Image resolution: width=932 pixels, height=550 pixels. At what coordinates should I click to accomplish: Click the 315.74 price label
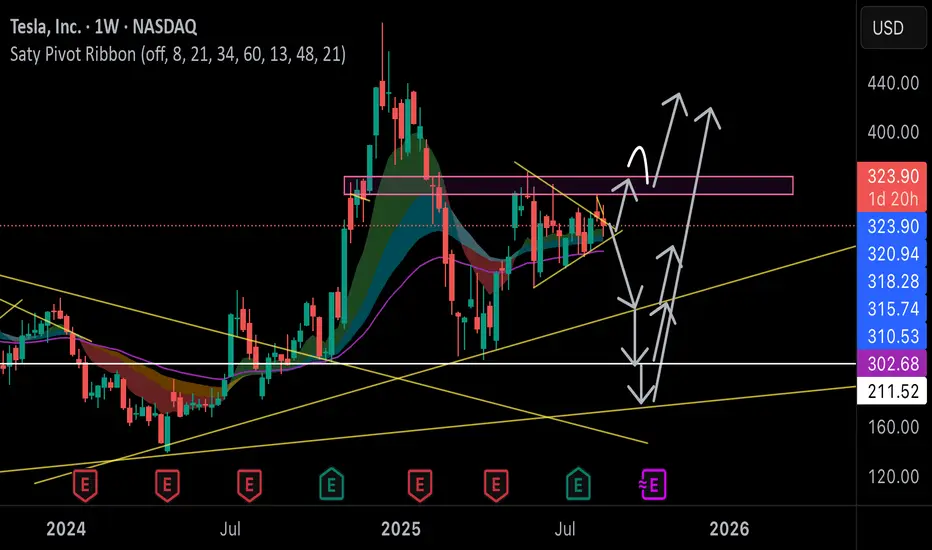point(892,309)
